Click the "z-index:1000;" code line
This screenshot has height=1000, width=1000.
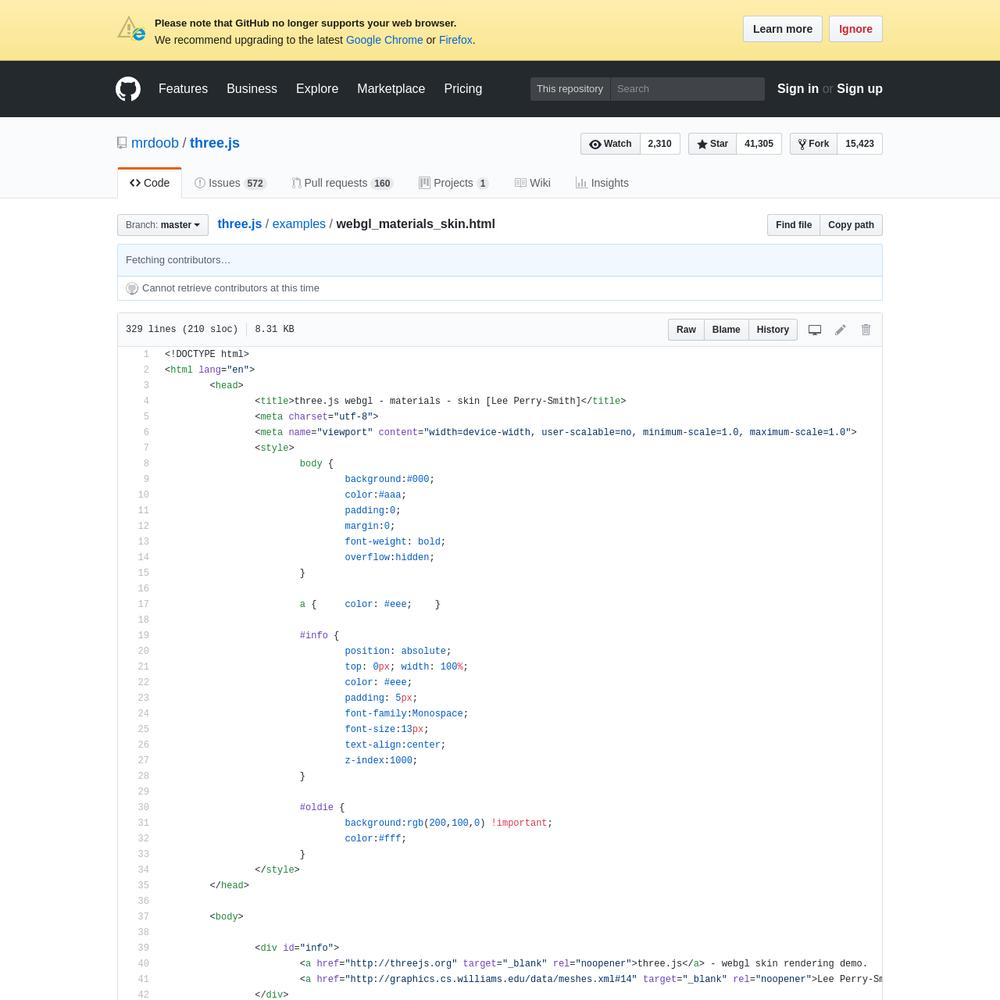pyautogui.click(x=381, y=760)
